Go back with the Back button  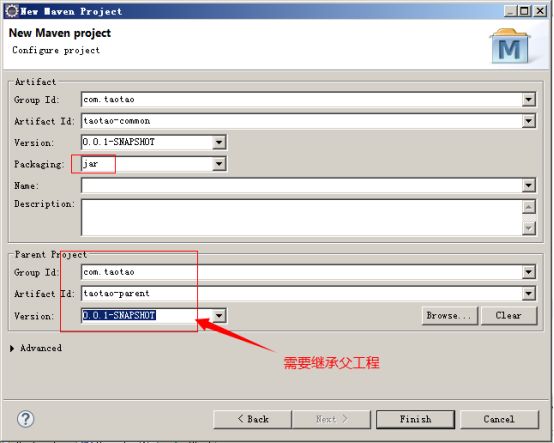[253, 419]
